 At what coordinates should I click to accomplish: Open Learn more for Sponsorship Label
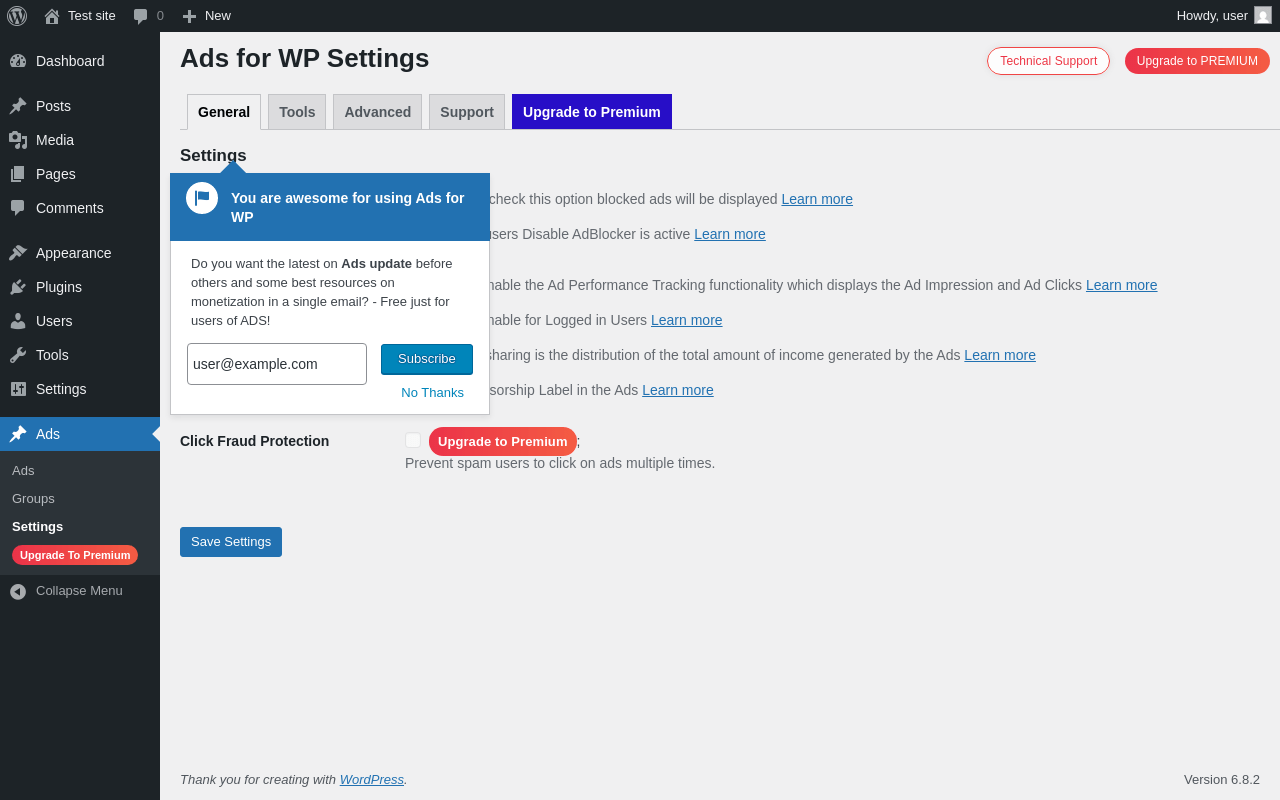click(x=678, y=390)
